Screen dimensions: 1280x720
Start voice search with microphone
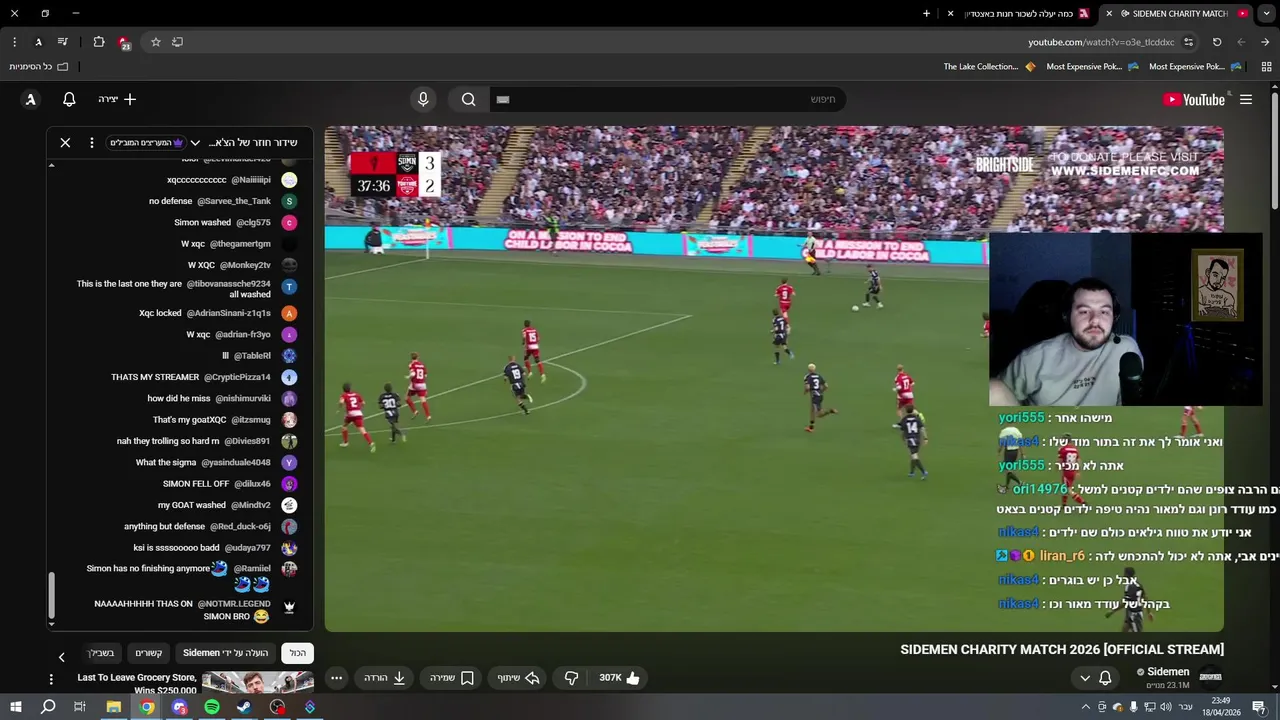coord(423,99)
